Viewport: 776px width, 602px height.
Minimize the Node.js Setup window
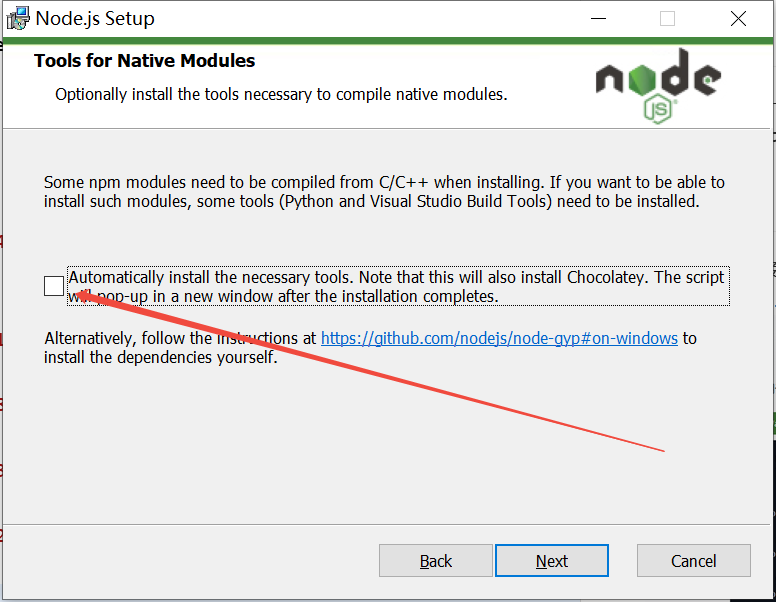pos(598,18)
